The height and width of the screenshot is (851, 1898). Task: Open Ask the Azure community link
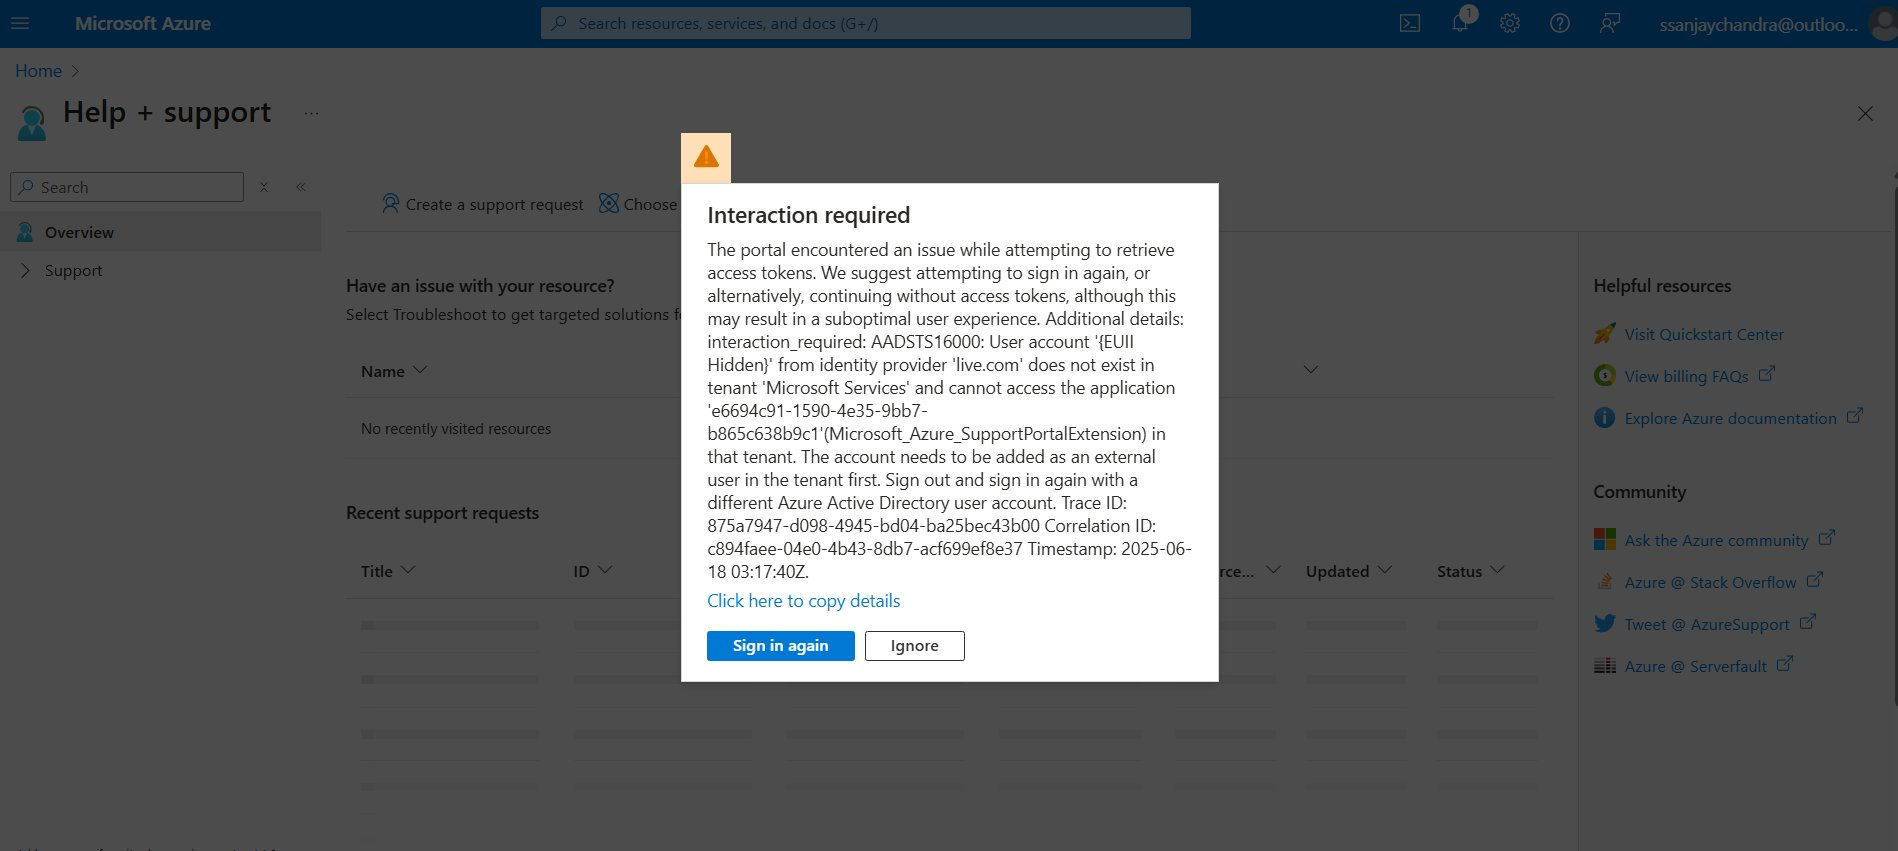pos(1717,540)
